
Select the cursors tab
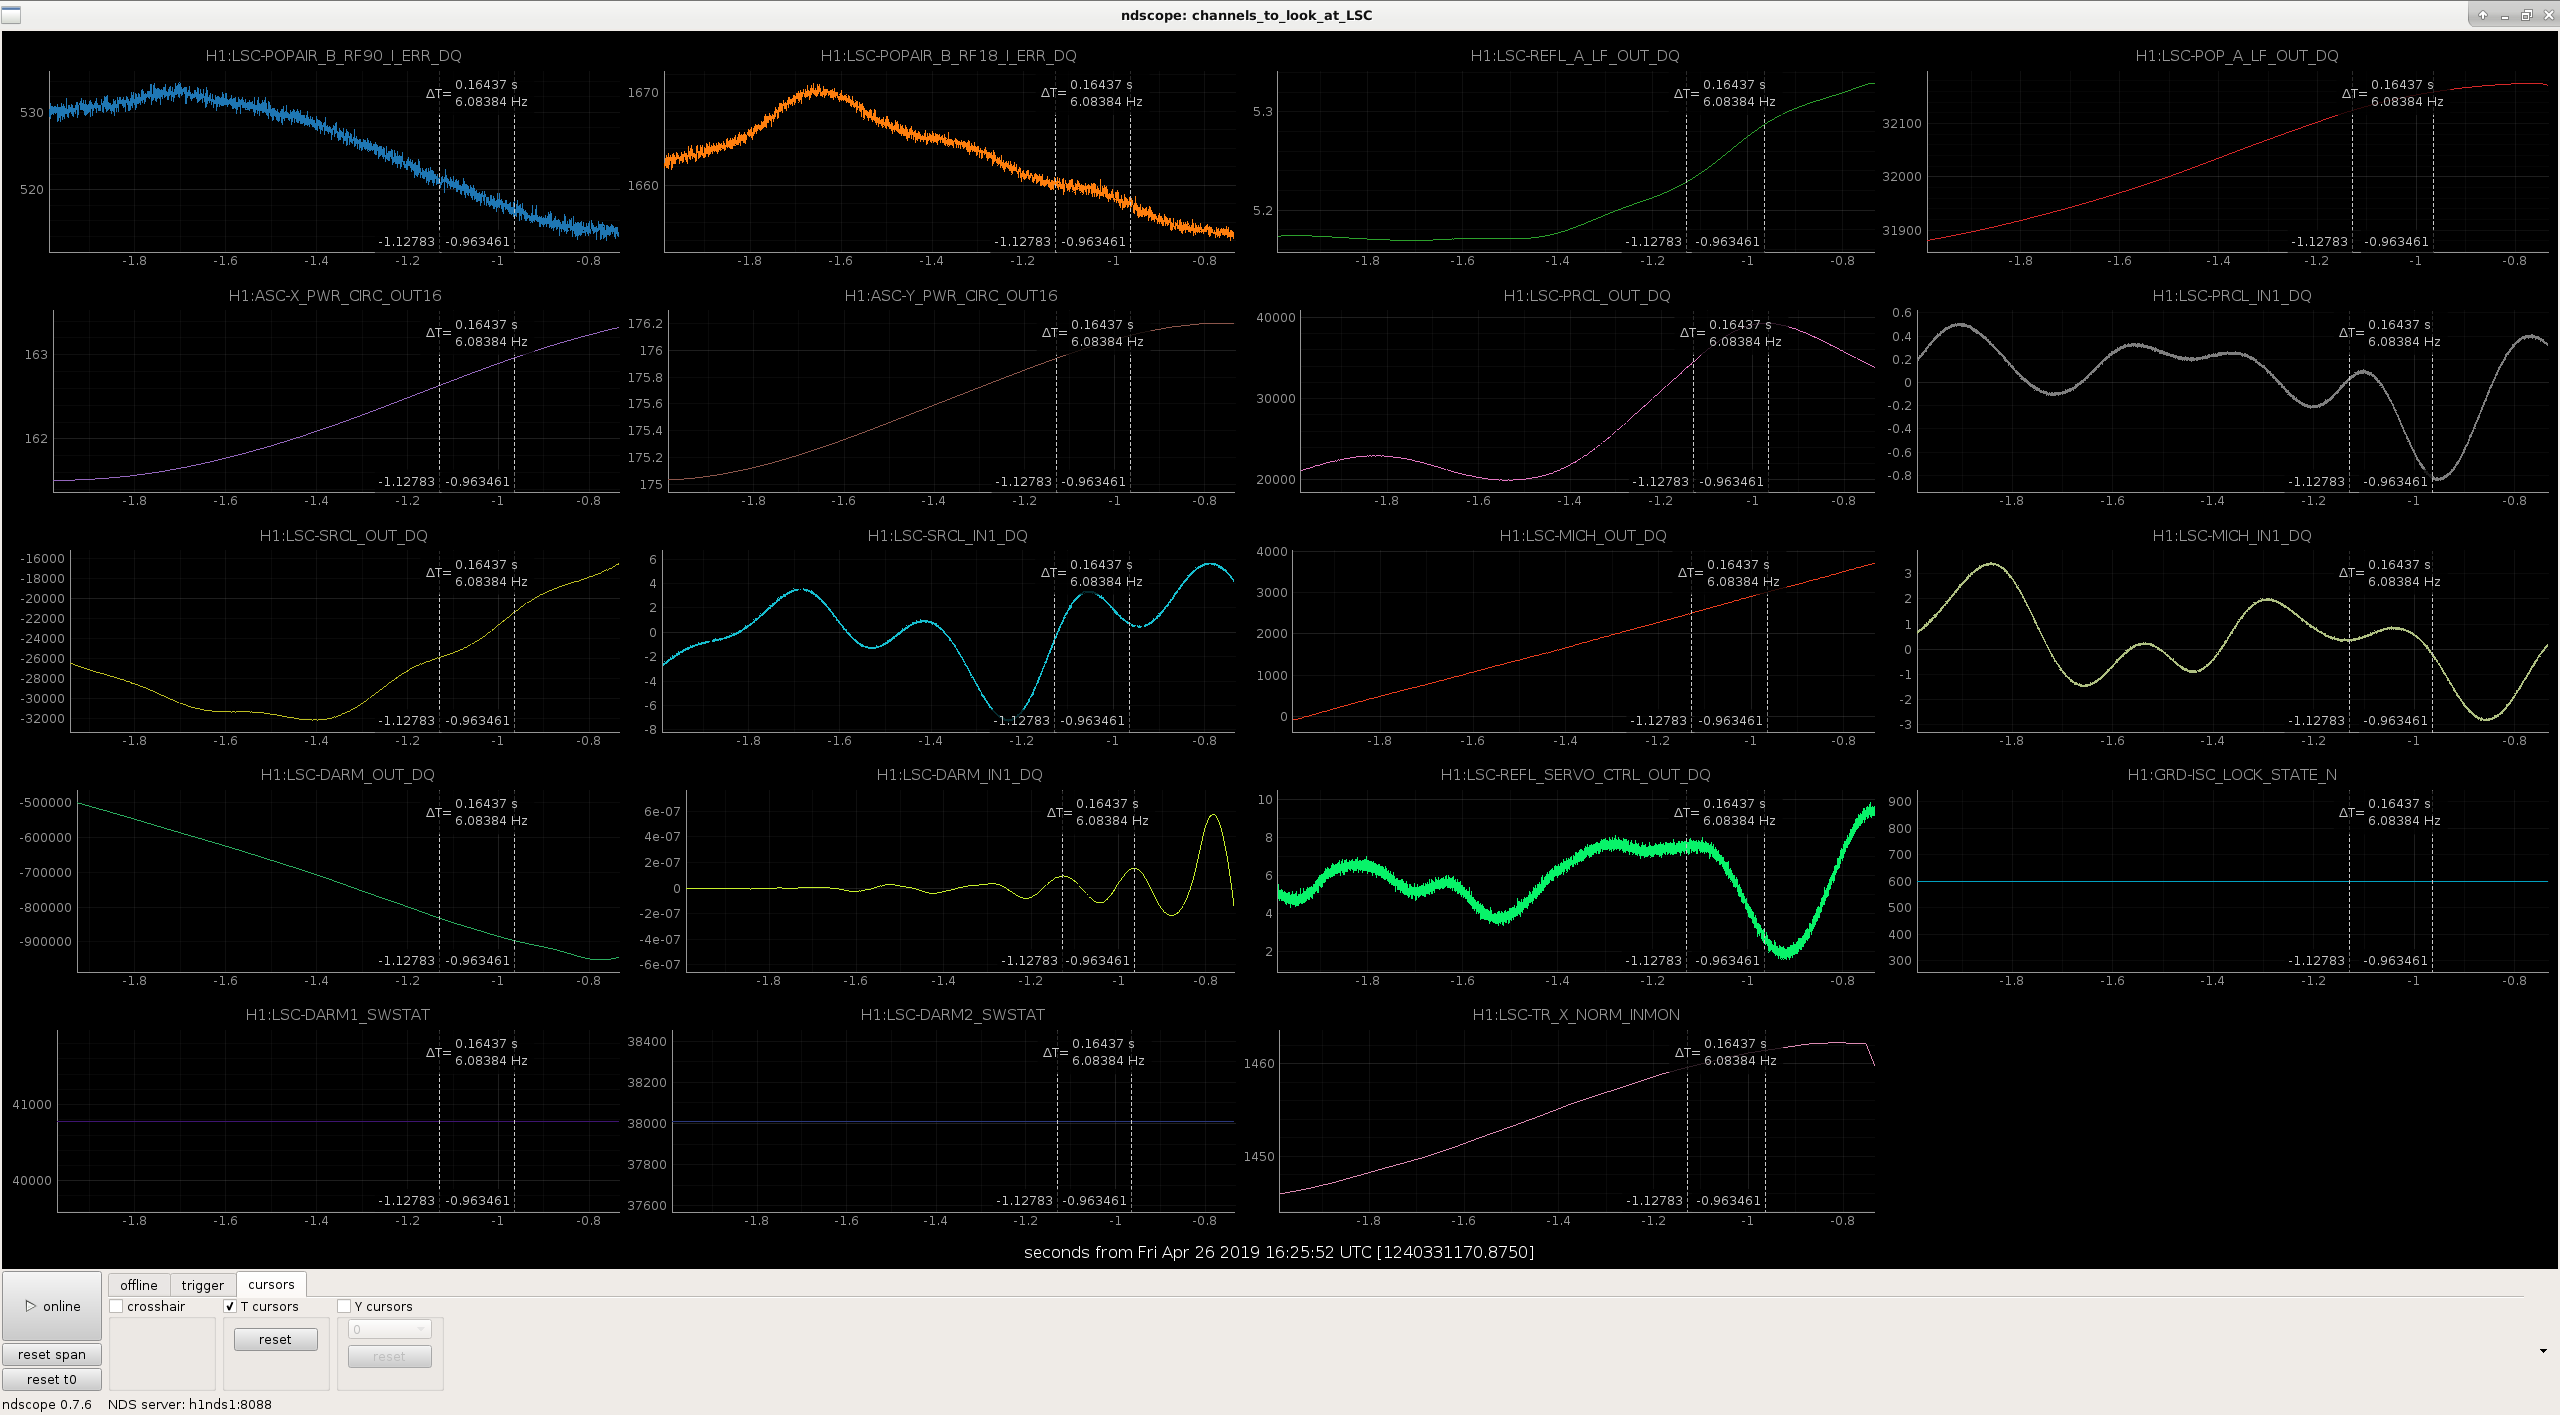click(x=271, y=1285)
